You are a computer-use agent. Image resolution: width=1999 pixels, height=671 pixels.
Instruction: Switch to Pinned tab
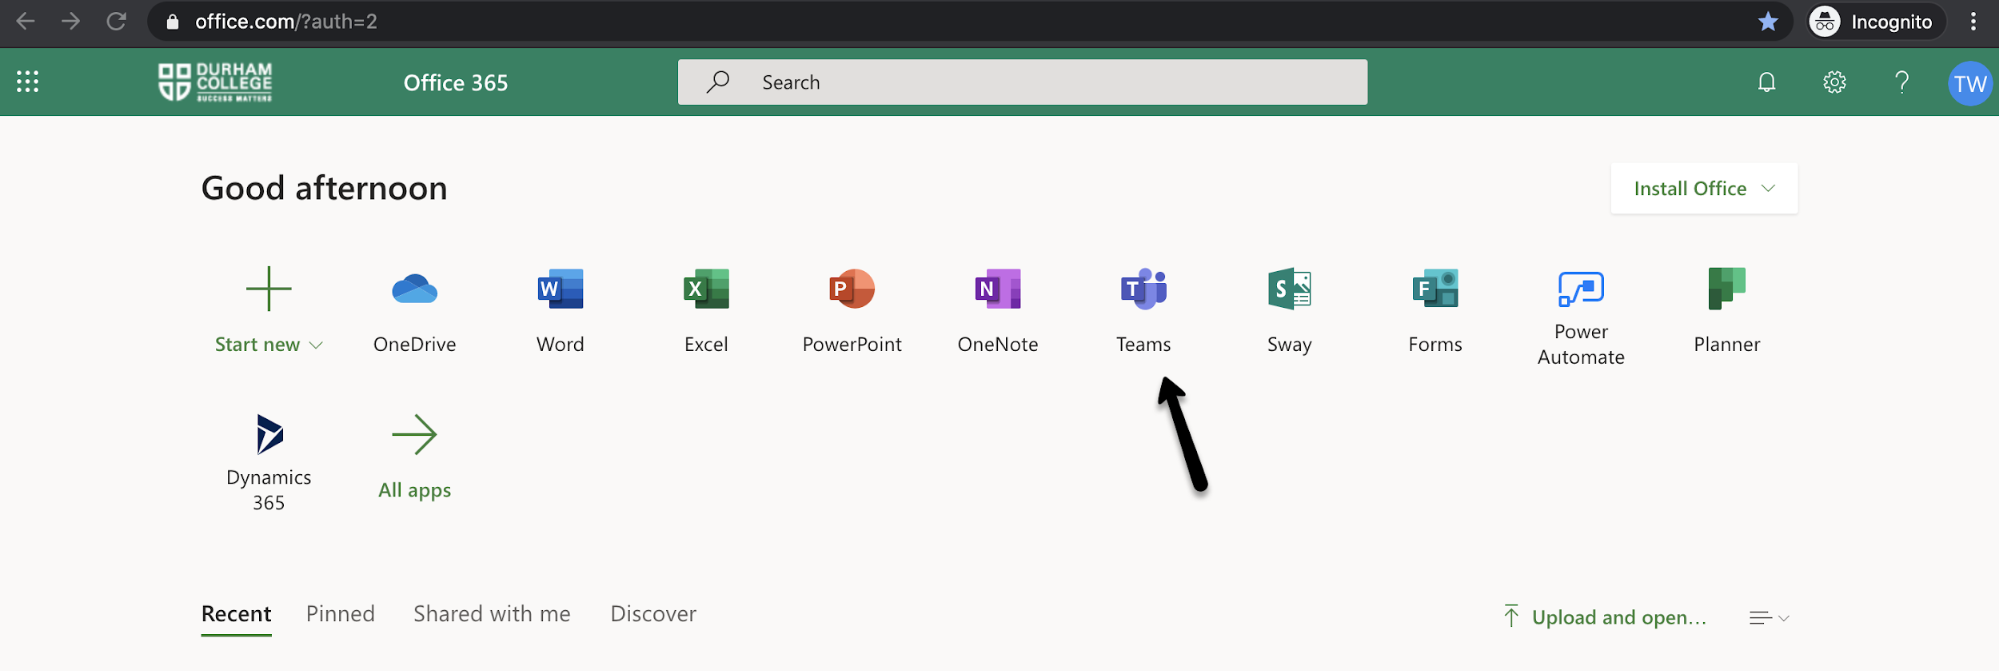[340, 614]
